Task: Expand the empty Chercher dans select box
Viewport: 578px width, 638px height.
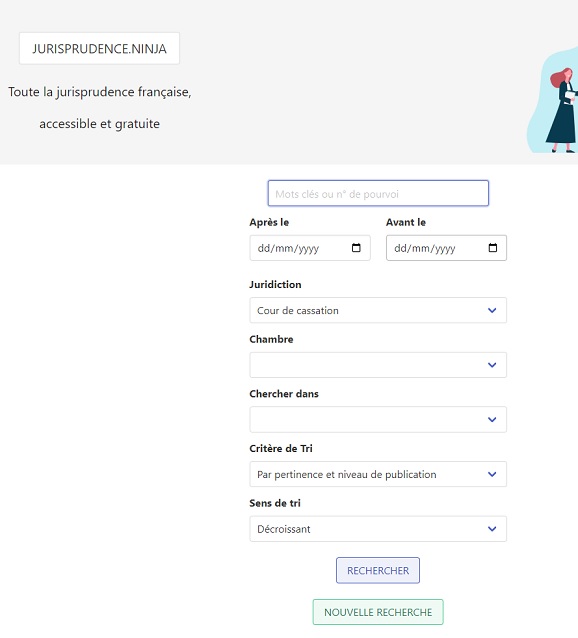Action: [x=378, y=420]
